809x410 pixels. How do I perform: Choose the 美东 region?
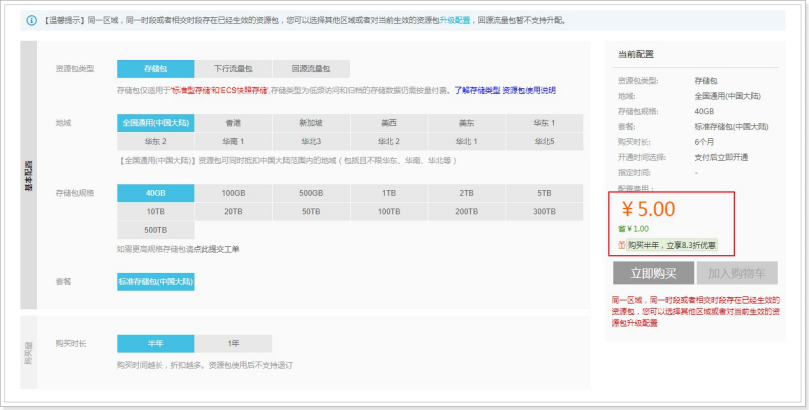466,123
